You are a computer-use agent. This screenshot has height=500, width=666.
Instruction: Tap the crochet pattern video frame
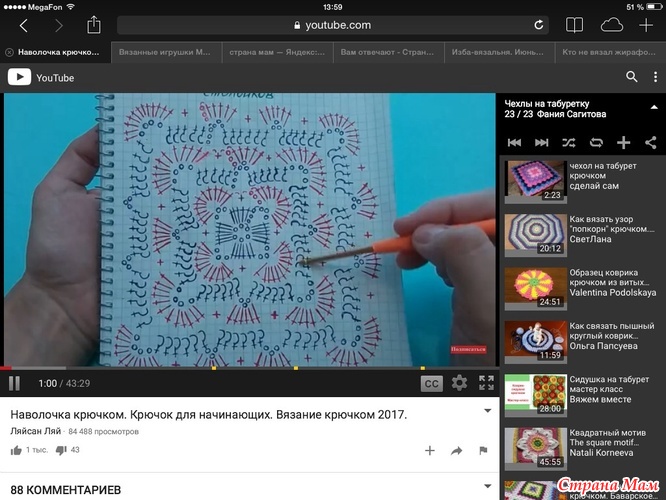pos(250,229)
